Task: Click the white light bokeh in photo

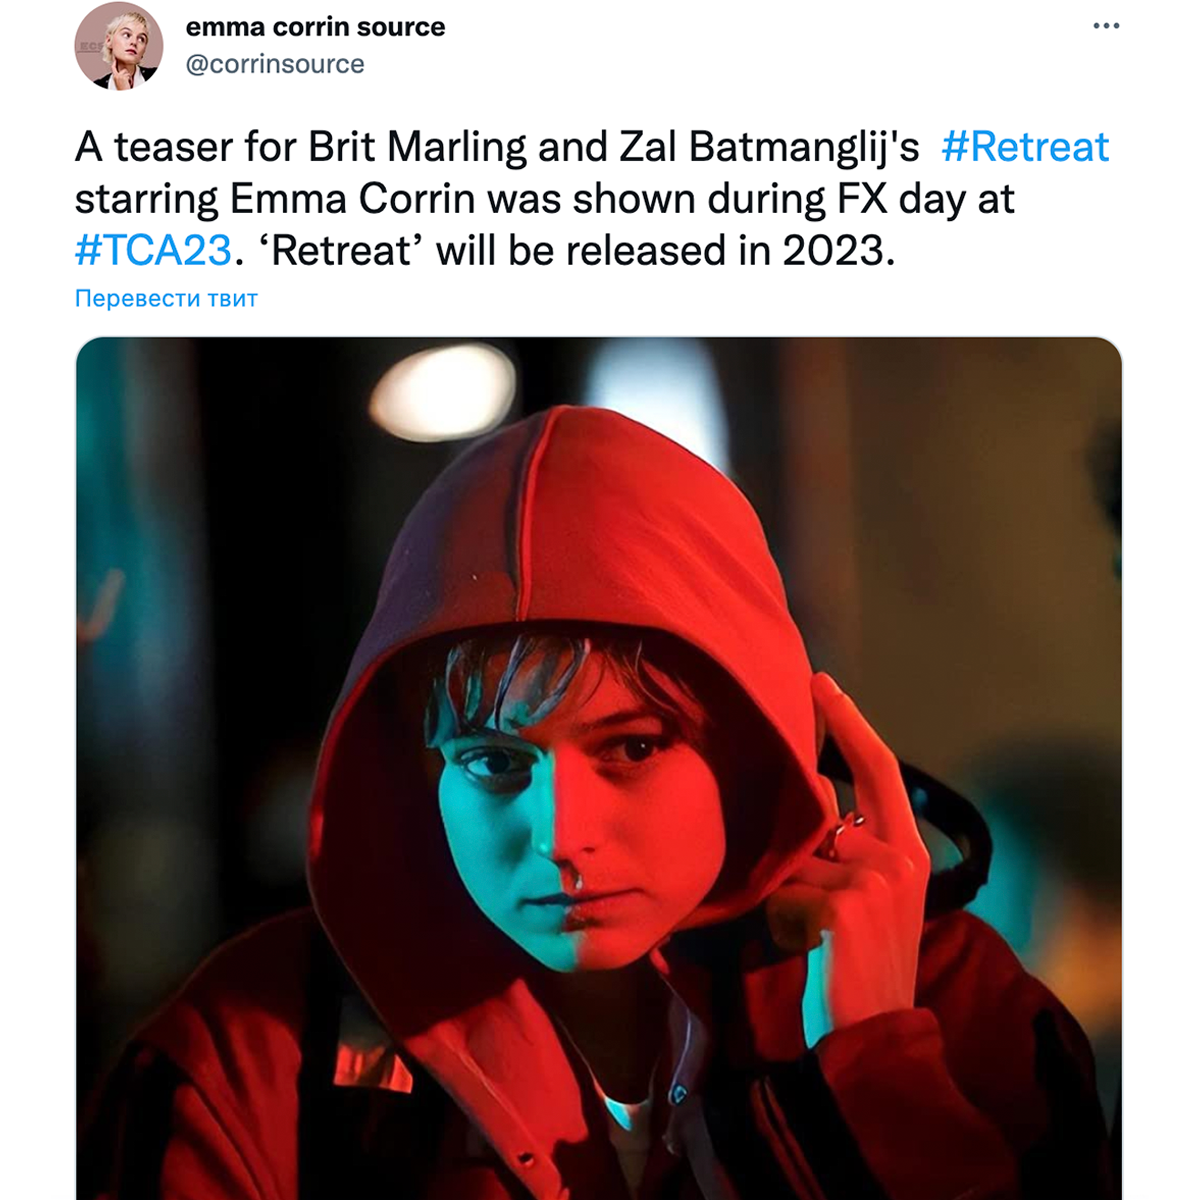Action: (441, 391)
